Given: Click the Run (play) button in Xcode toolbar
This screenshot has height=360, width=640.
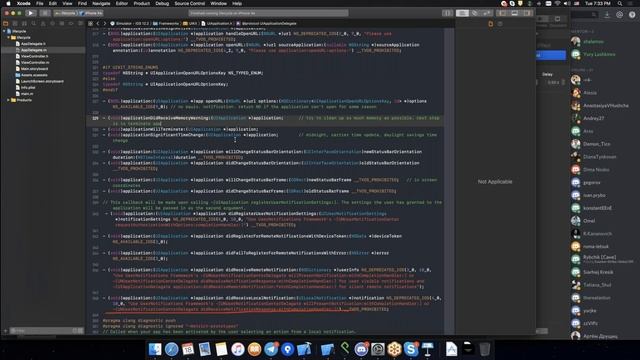Looking at the screenshot, I should click(31, 13).
